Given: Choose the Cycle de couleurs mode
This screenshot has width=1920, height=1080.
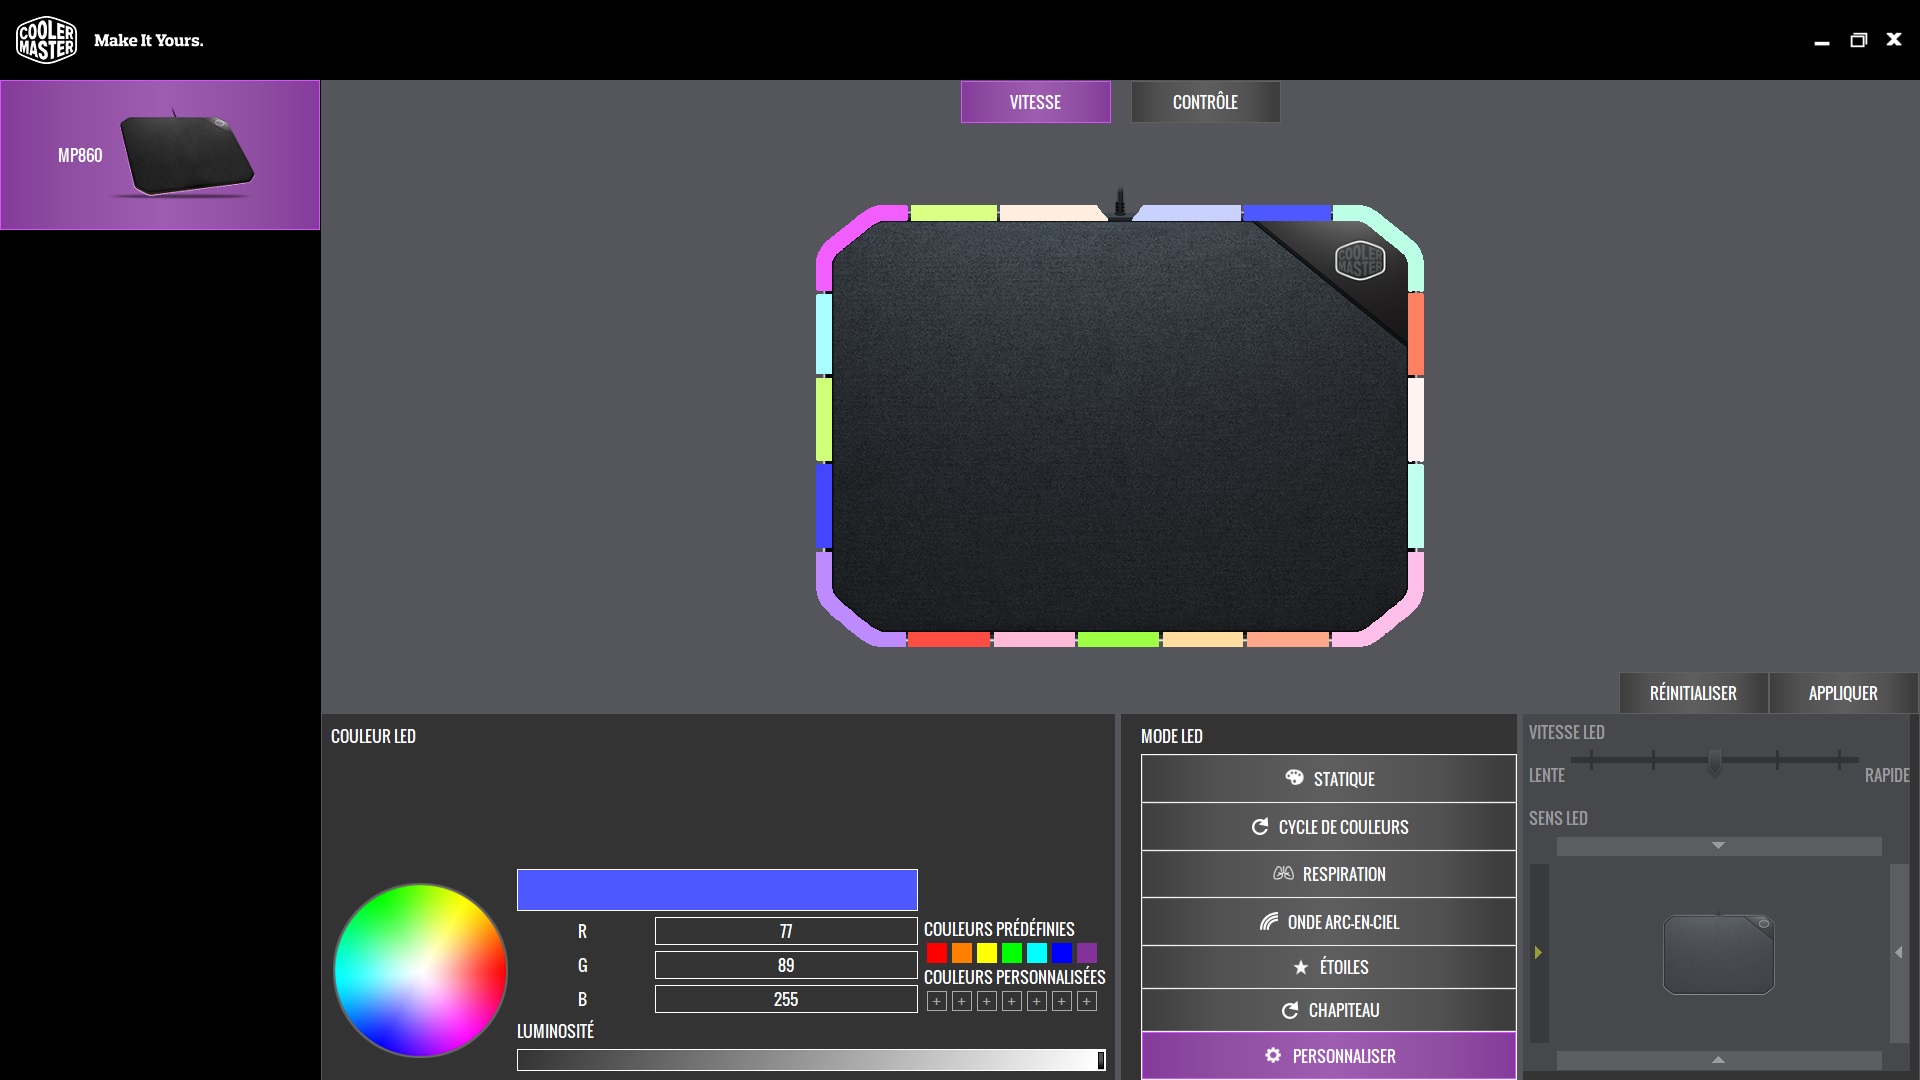Looking at the screenshot, I should (1328, 827).
